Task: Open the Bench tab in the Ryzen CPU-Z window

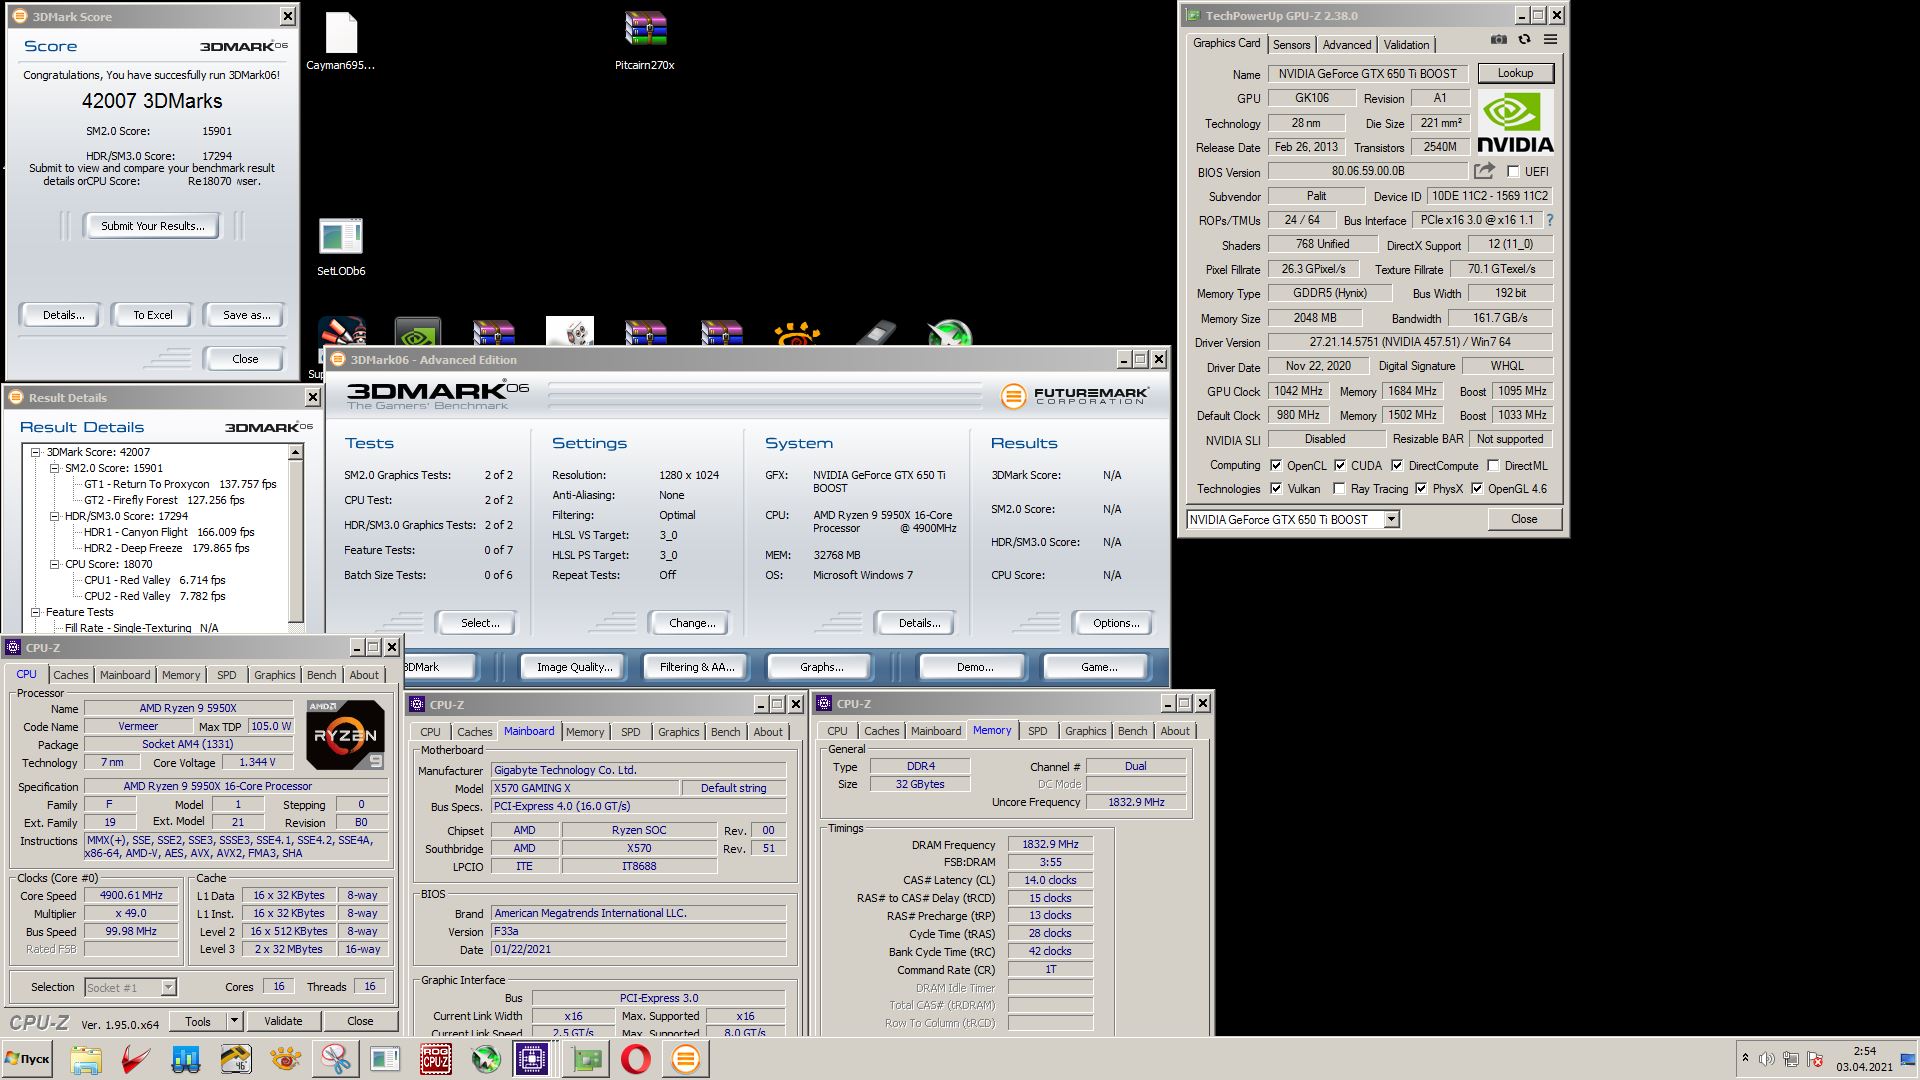Action: coord(321,675)
